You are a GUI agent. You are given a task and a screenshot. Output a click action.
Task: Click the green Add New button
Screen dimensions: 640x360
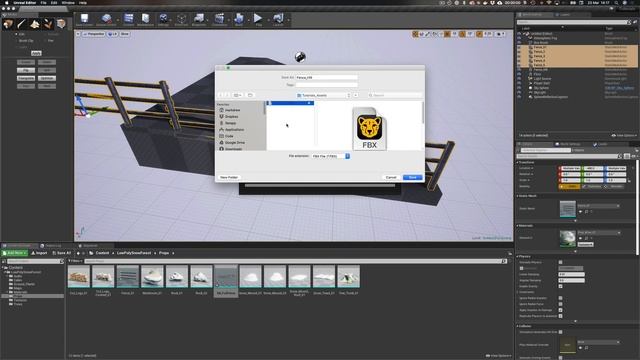[15, 253]
